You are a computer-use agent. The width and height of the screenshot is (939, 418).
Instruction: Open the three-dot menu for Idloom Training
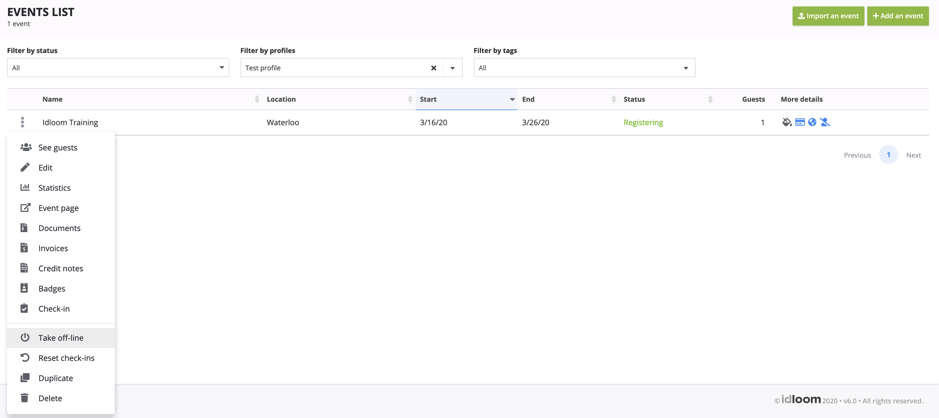(x=22, y=122)
